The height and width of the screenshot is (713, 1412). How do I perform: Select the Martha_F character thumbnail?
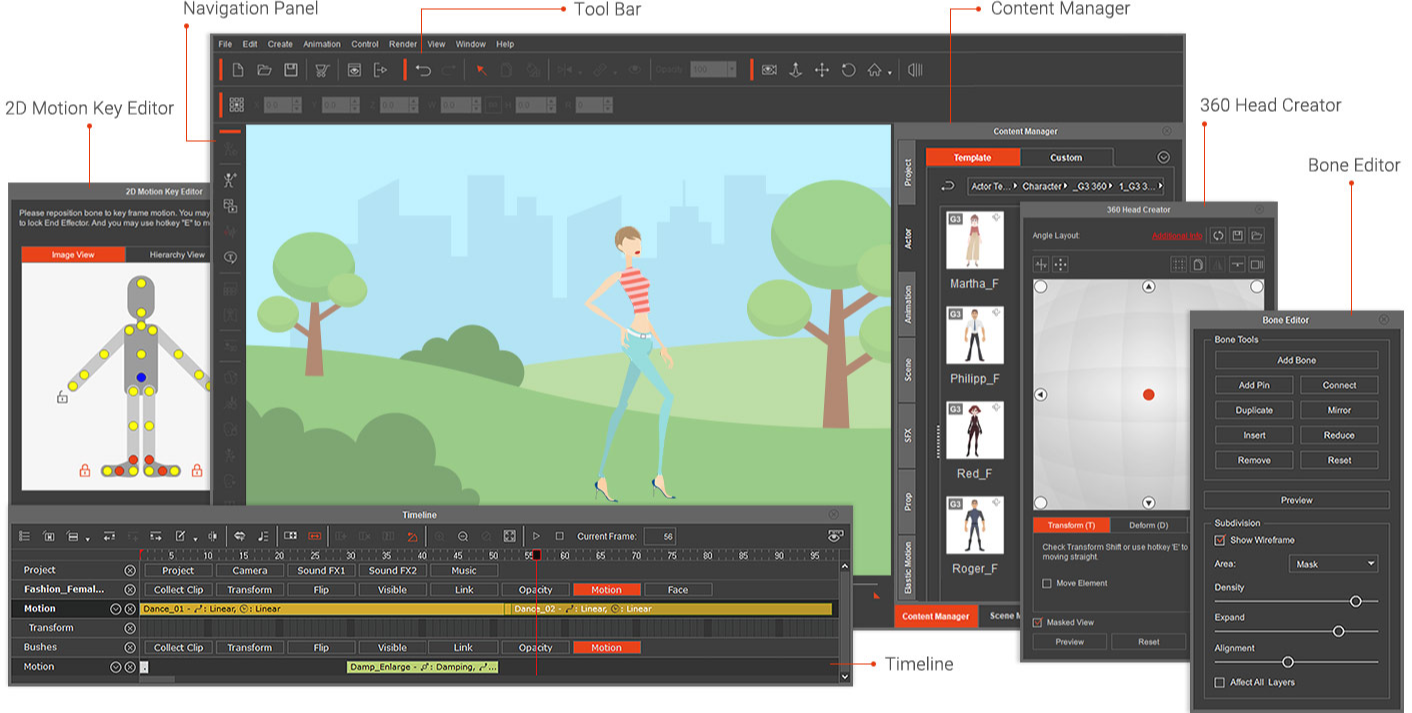click(975, 240)
